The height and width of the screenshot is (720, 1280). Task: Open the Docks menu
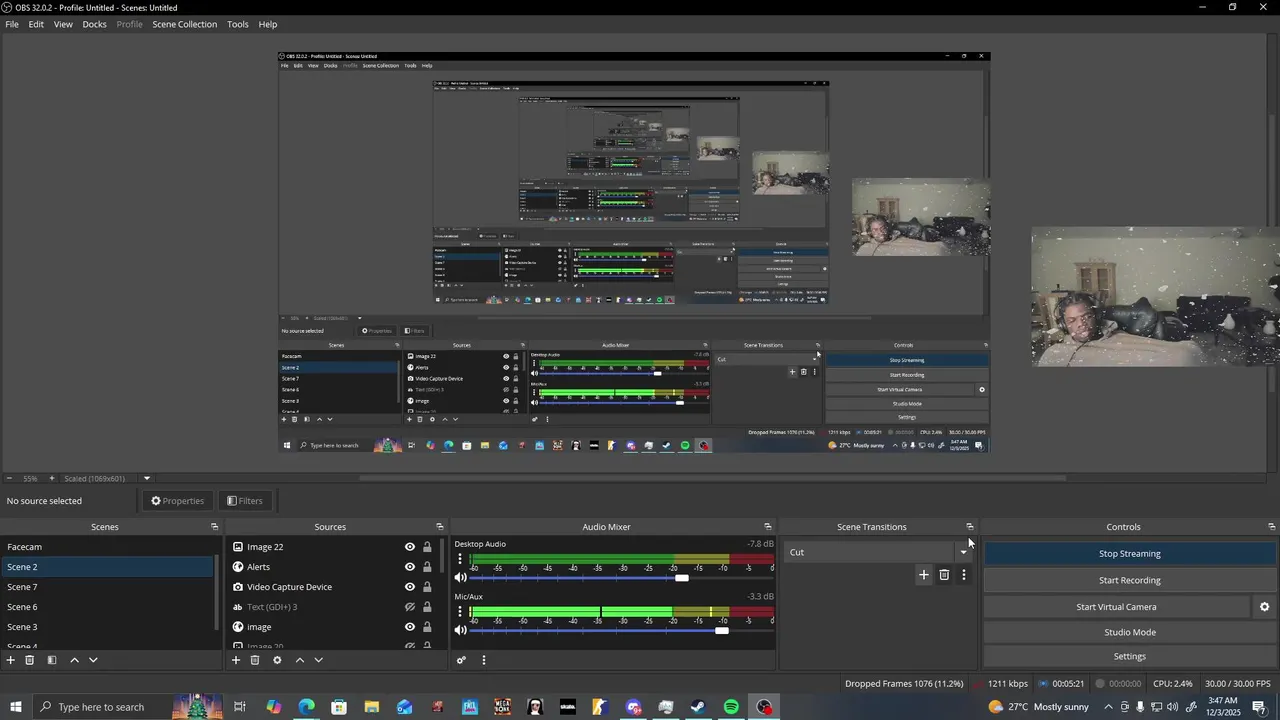pyautogui.click(x=94, y=24)
